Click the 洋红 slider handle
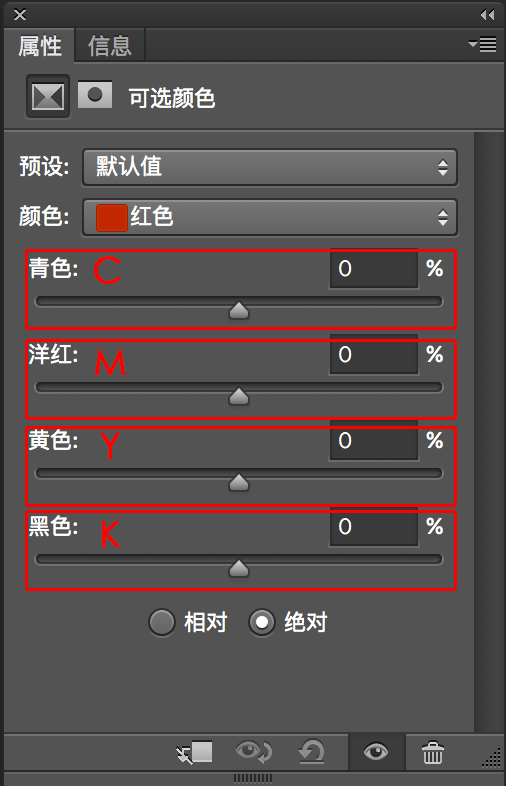 click(239, 396)
